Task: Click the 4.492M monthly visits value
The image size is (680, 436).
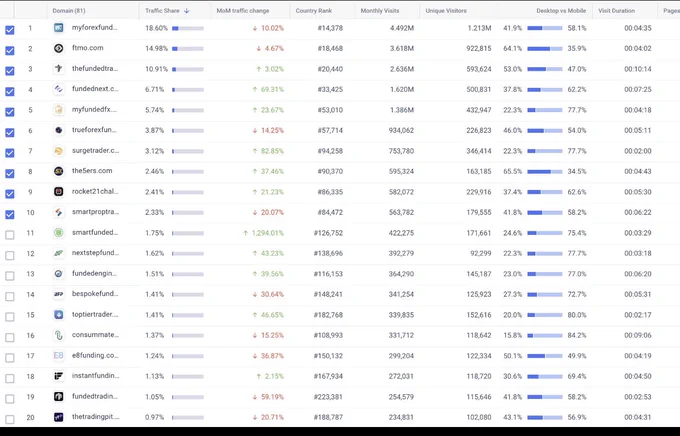Action: point(402,28)
